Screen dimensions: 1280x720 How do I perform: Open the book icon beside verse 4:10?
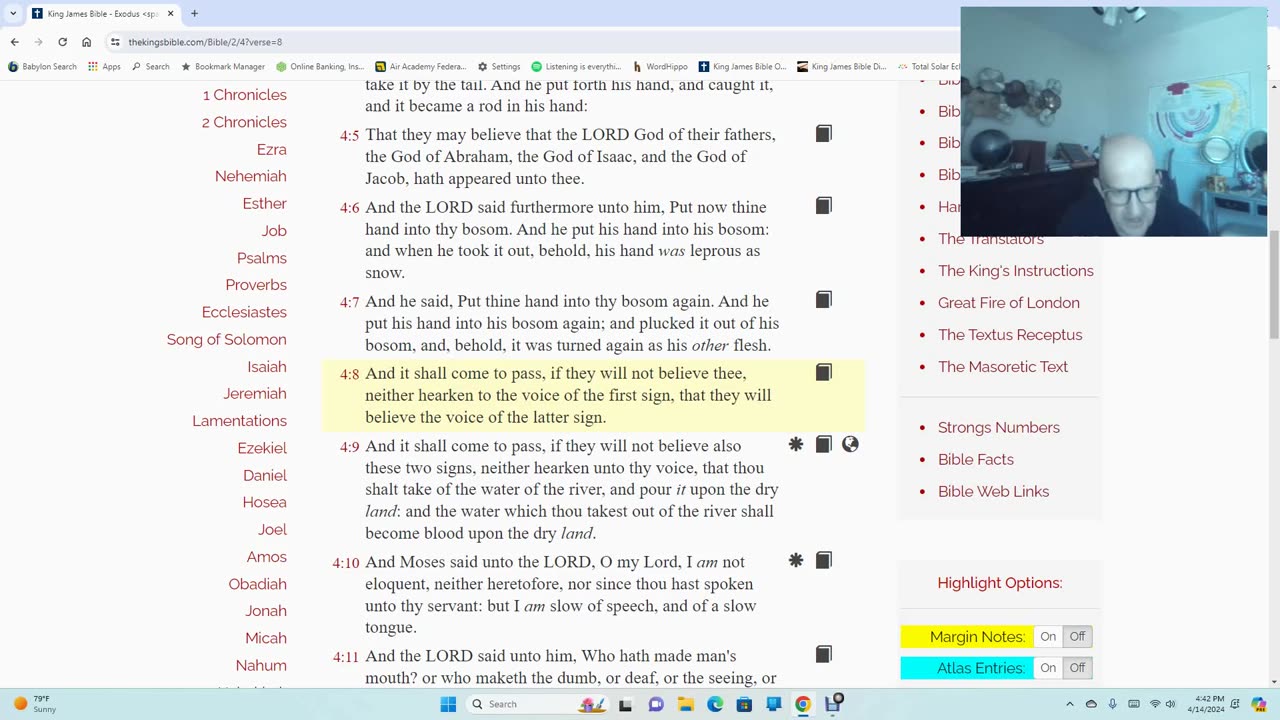pos(823,561)
